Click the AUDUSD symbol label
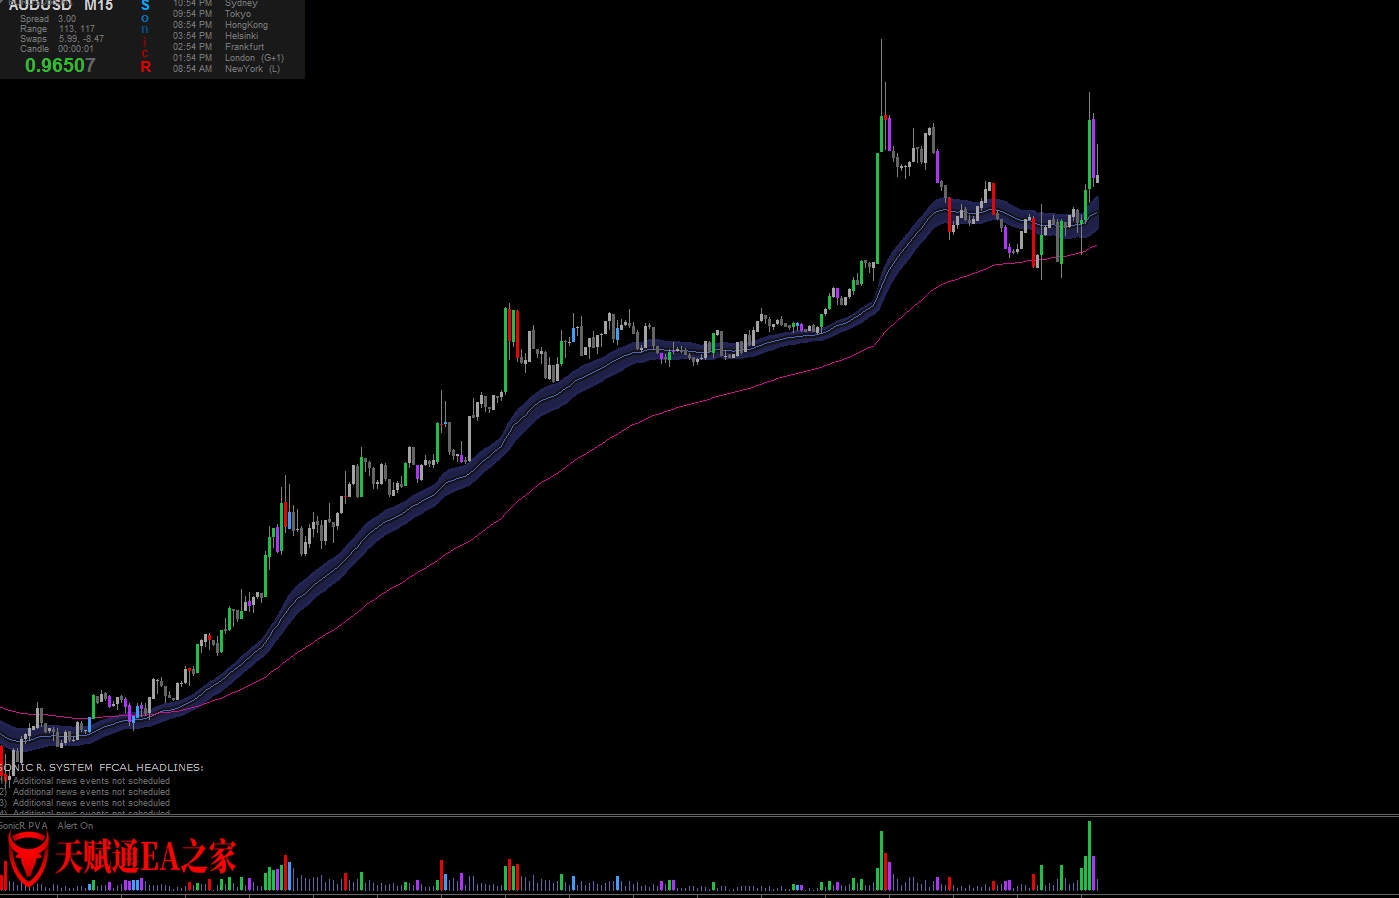Viewport: 1399px width, 898px height. point(40,5)
